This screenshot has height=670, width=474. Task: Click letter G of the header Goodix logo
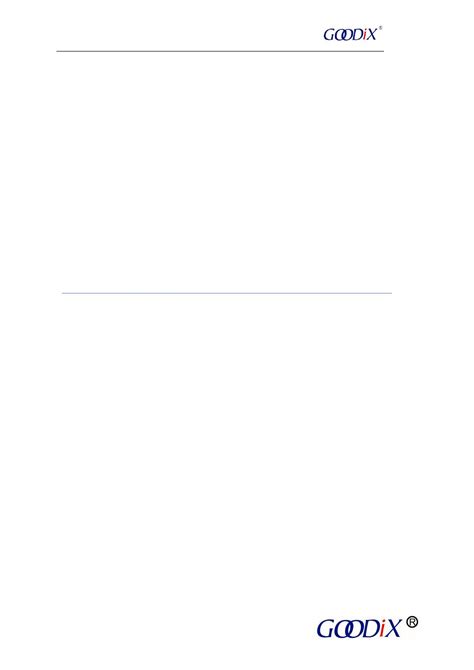click(x=329, y=35)
